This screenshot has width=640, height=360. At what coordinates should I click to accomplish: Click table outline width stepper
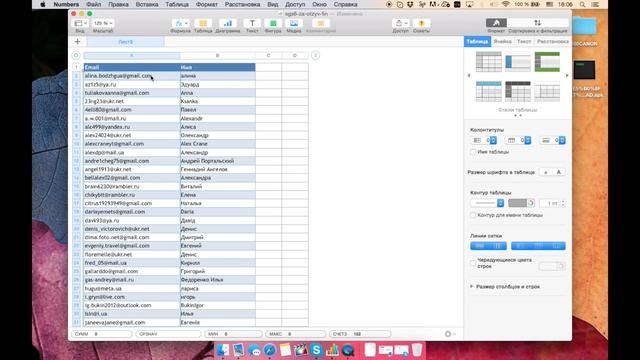coord(563,203)
